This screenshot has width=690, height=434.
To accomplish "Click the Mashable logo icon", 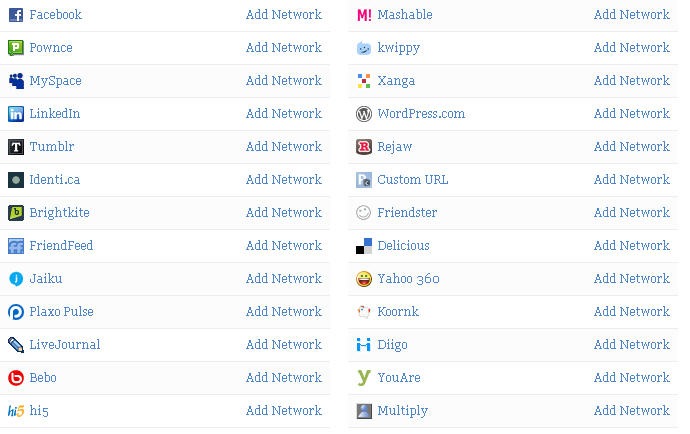I will tap(364, 15).
